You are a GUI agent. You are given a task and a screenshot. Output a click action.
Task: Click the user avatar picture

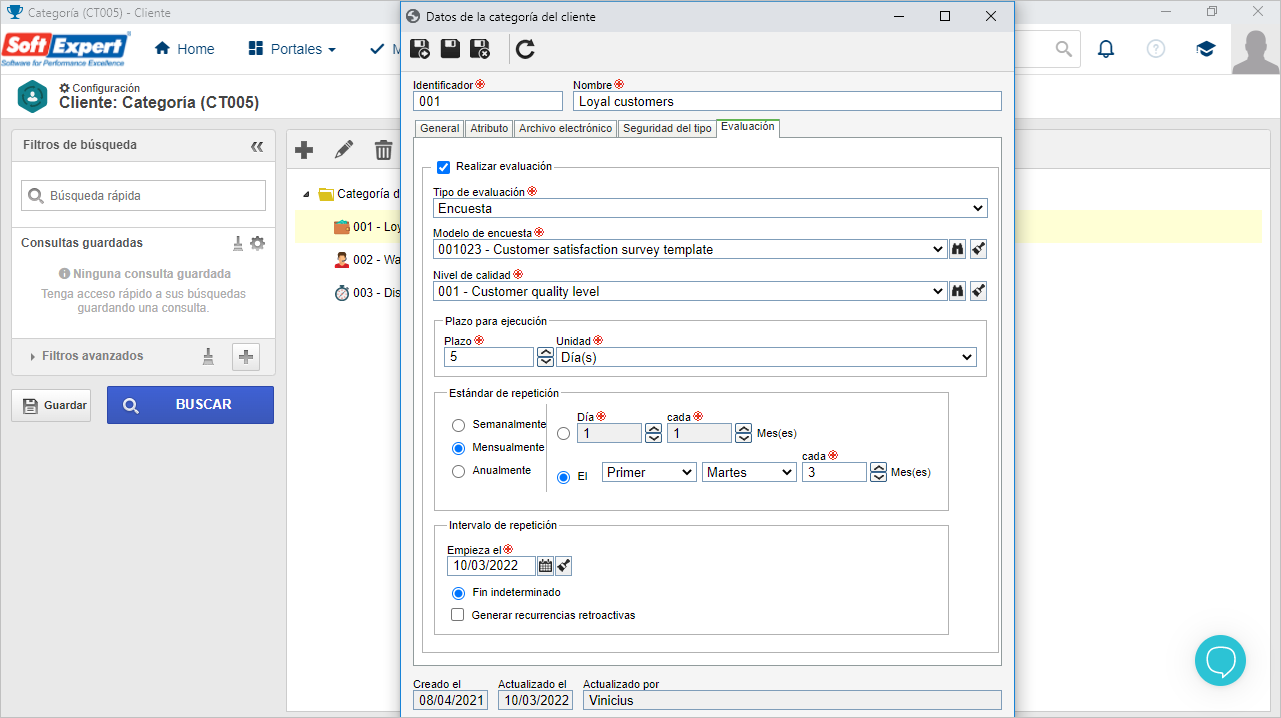(x=1256, y=51)
